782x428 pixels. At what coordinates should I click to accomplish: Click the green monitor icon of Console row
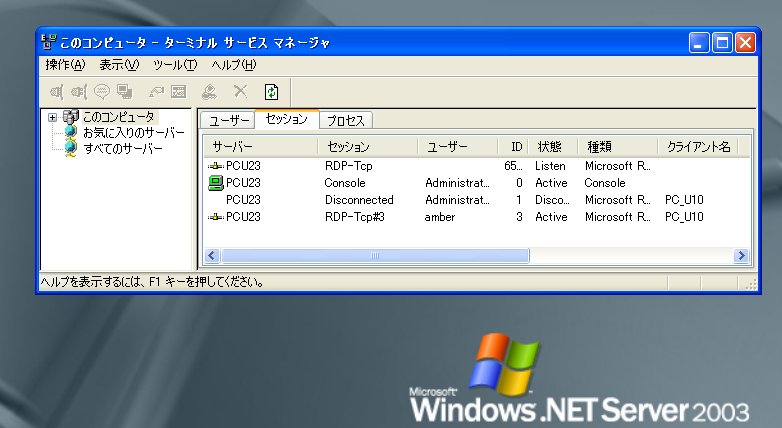pyautogui.click(x=215, y=183)
